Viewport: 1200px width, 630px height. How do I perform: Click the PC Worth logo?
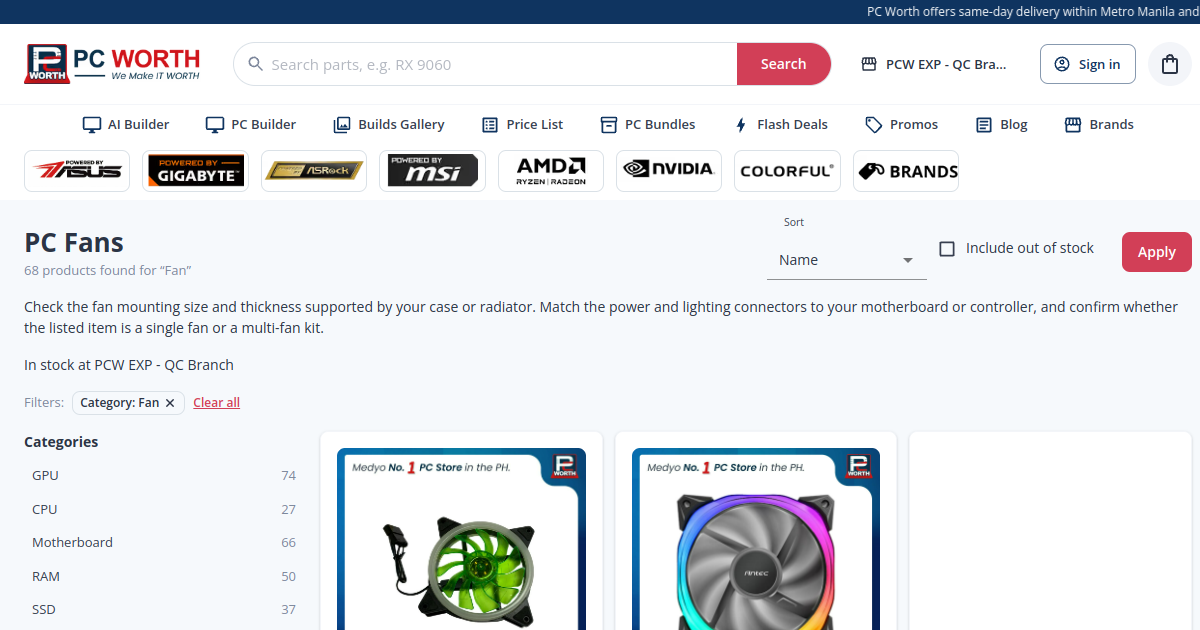112,64
